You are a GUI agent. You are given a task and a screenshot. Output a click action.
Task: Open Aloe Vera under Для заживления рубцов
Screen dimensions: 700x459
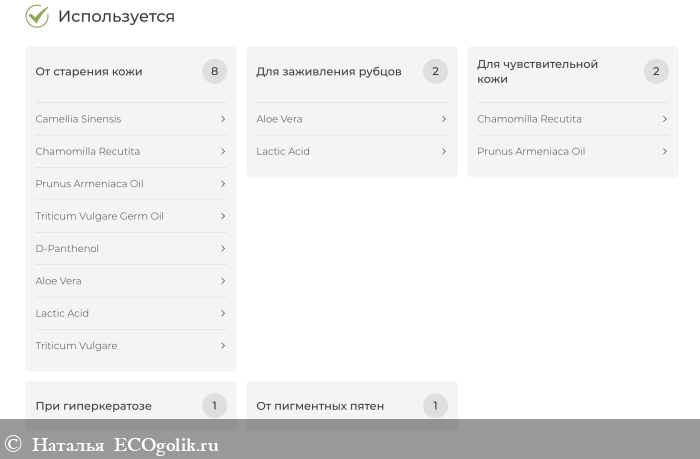[x=279, y=119]
